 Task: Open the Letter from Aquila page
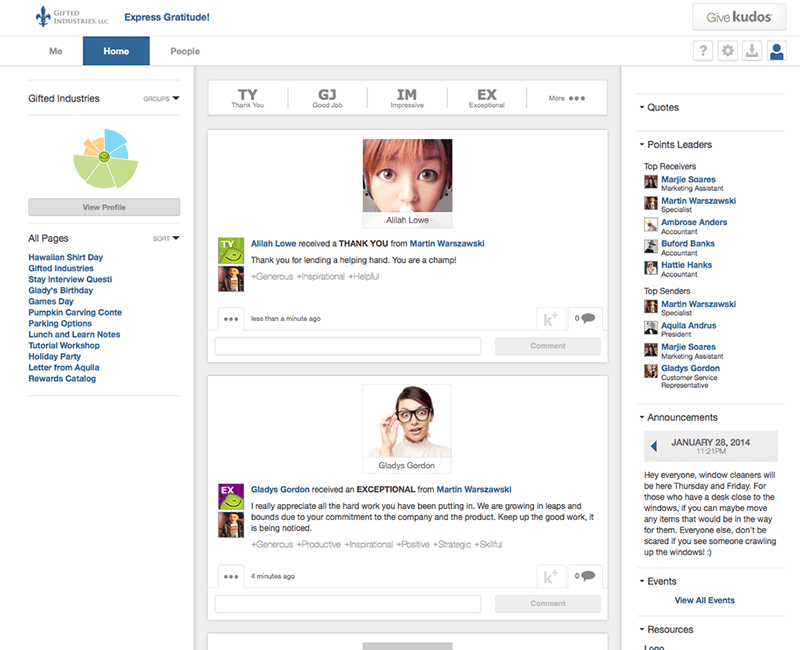click(64, 367)
